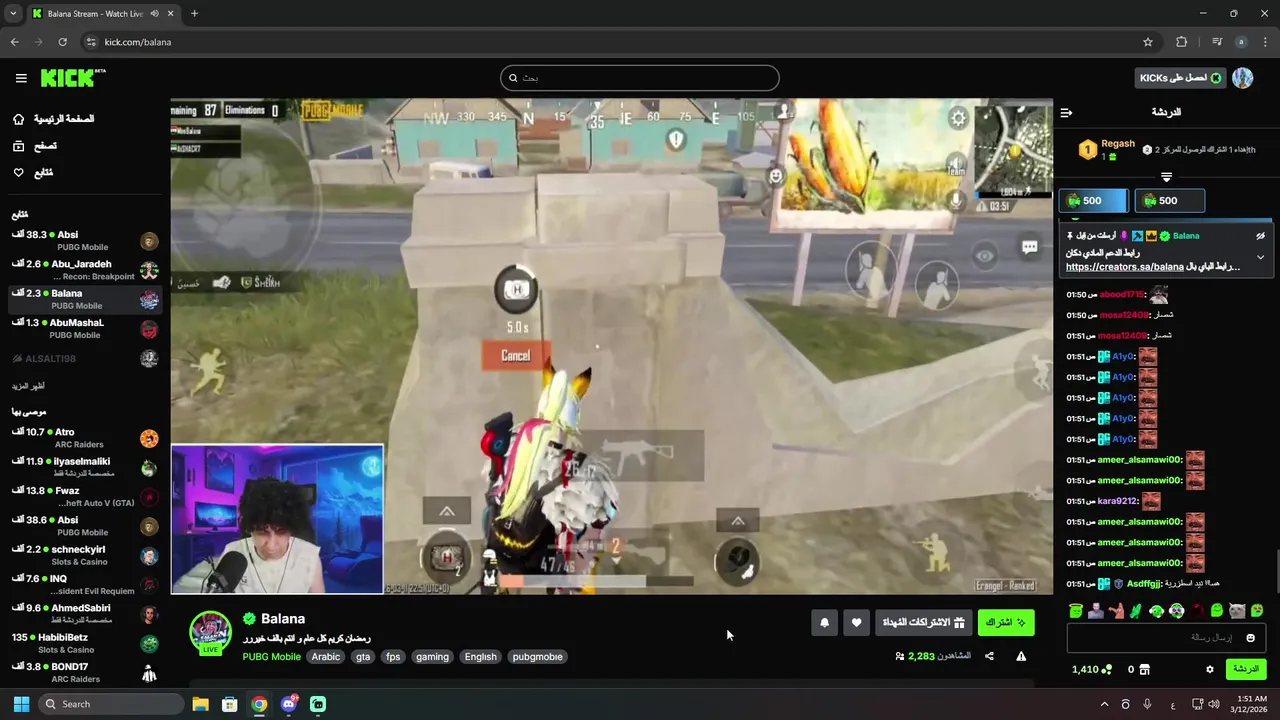Viewport: 1280px width, 720px height.
Task: Share the stream via share icon
Action: pos(989,657)
